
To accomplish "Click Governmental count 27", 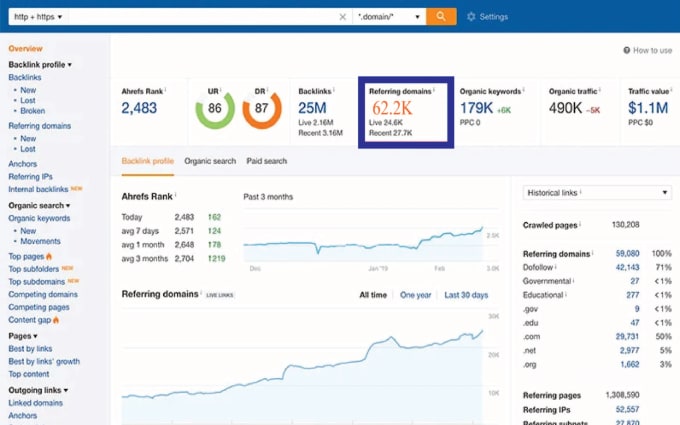I will point(634,281).
